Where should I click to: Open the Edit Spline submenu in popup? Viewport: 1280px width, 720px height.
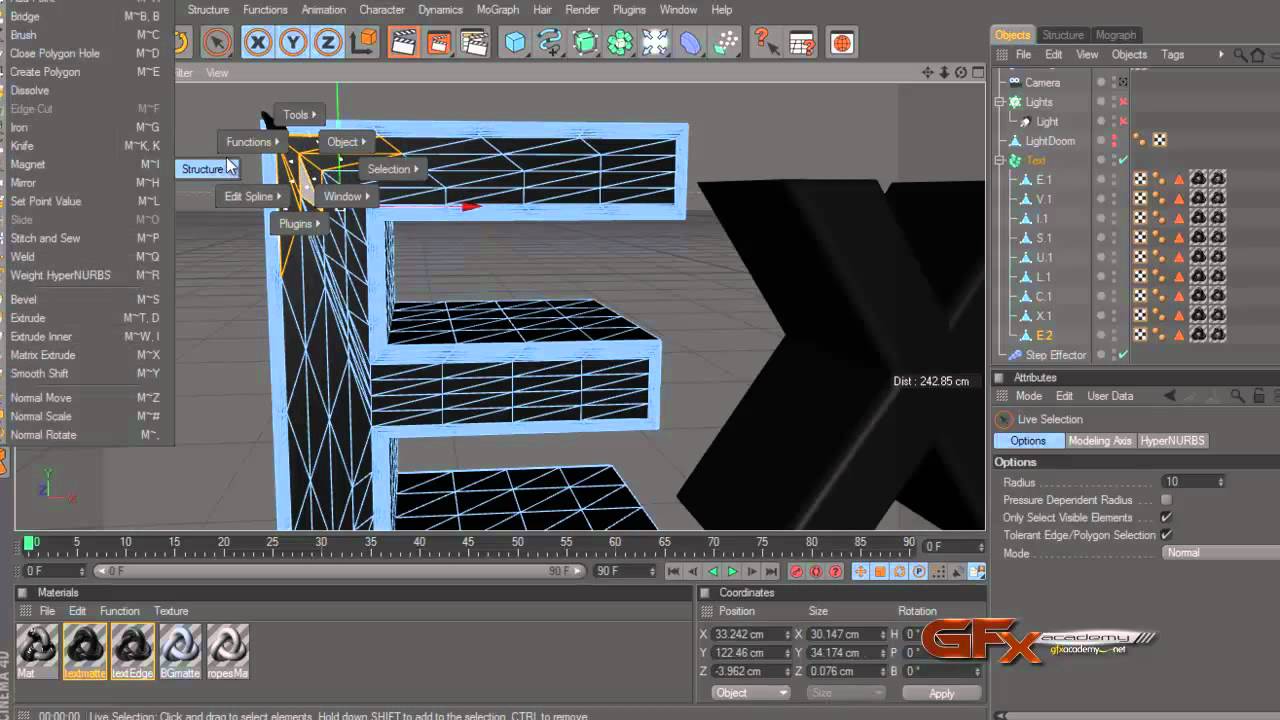point(252,196)
